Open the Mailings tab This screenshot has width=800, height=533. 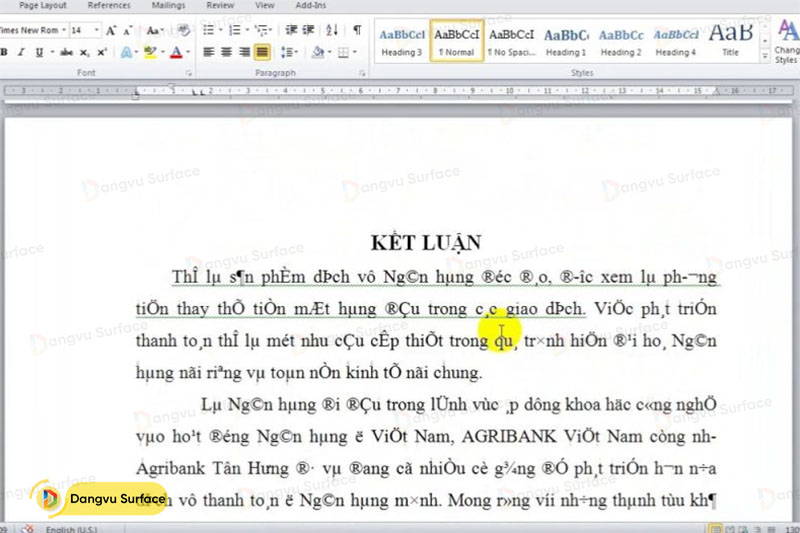(x=168, y=6)
